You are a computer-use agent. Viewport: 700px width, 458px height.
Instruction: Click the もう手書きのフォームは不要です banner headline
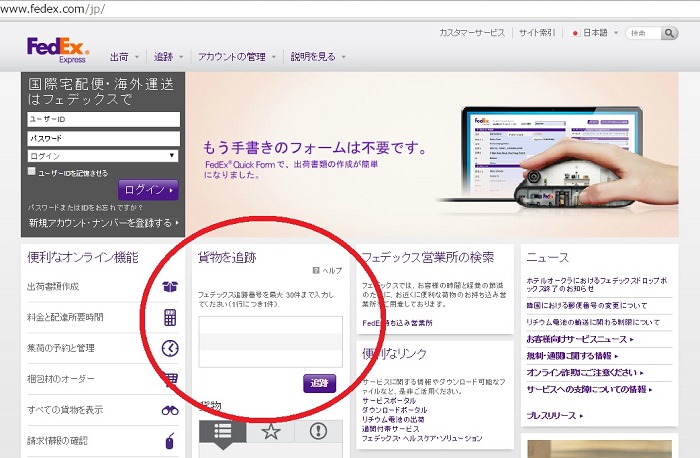pyautogui.click(x=316, y=148)
